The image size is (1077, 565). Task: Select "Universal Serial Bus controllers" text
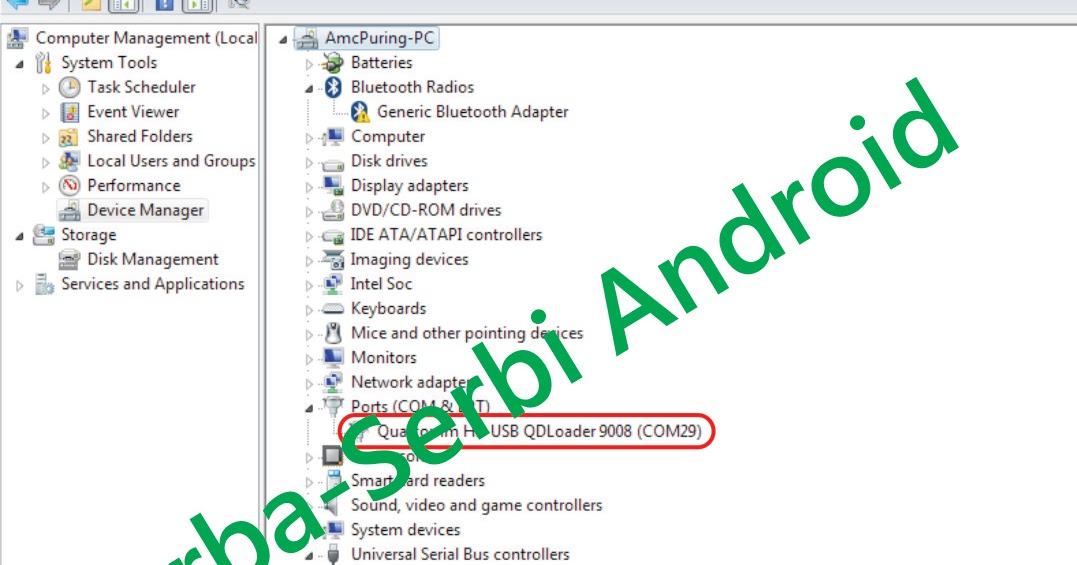tap(460, 555)
